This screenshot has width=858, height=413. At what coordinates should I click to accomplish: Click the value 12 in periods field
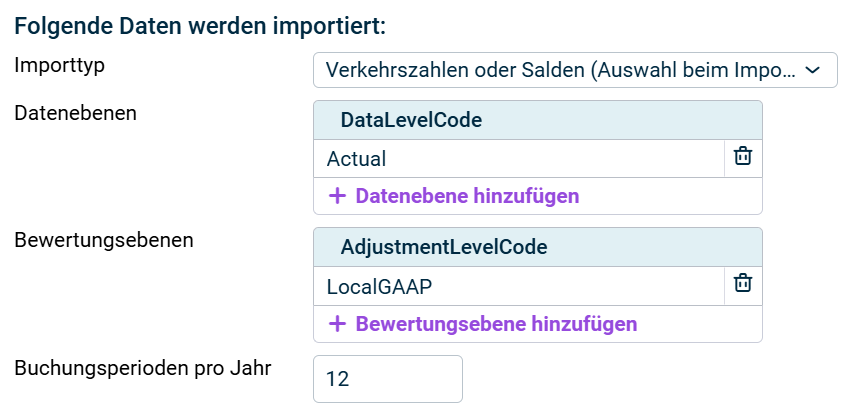pos(338,380)
